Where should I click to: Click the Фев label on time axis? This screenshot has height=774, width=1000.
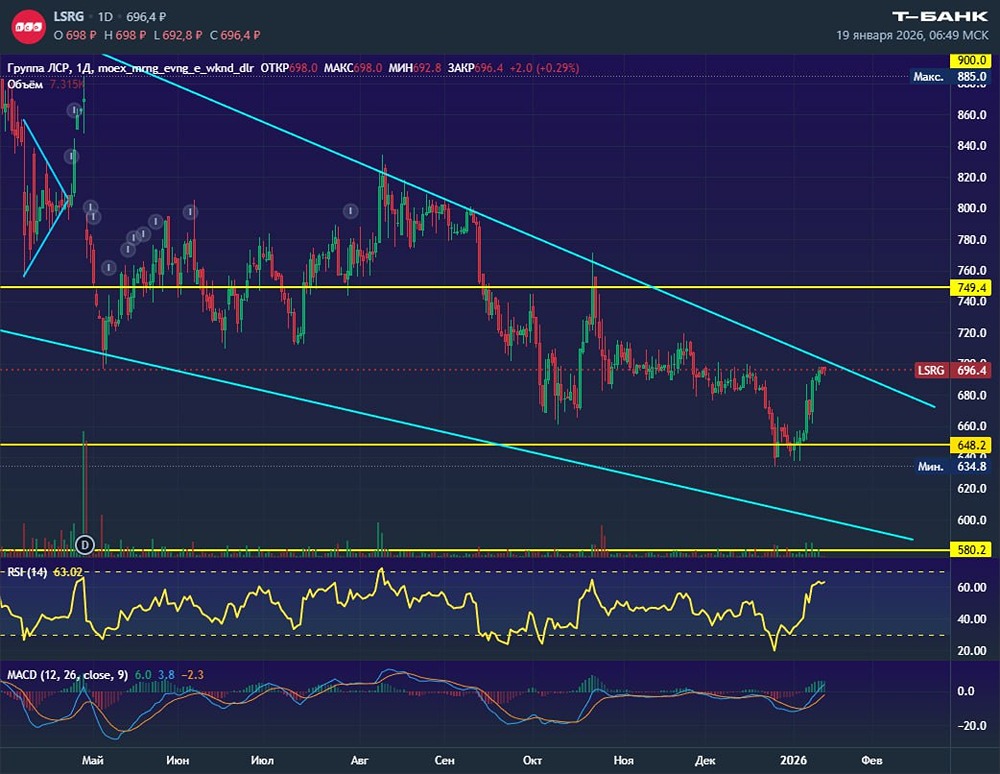tap(872, 760)
